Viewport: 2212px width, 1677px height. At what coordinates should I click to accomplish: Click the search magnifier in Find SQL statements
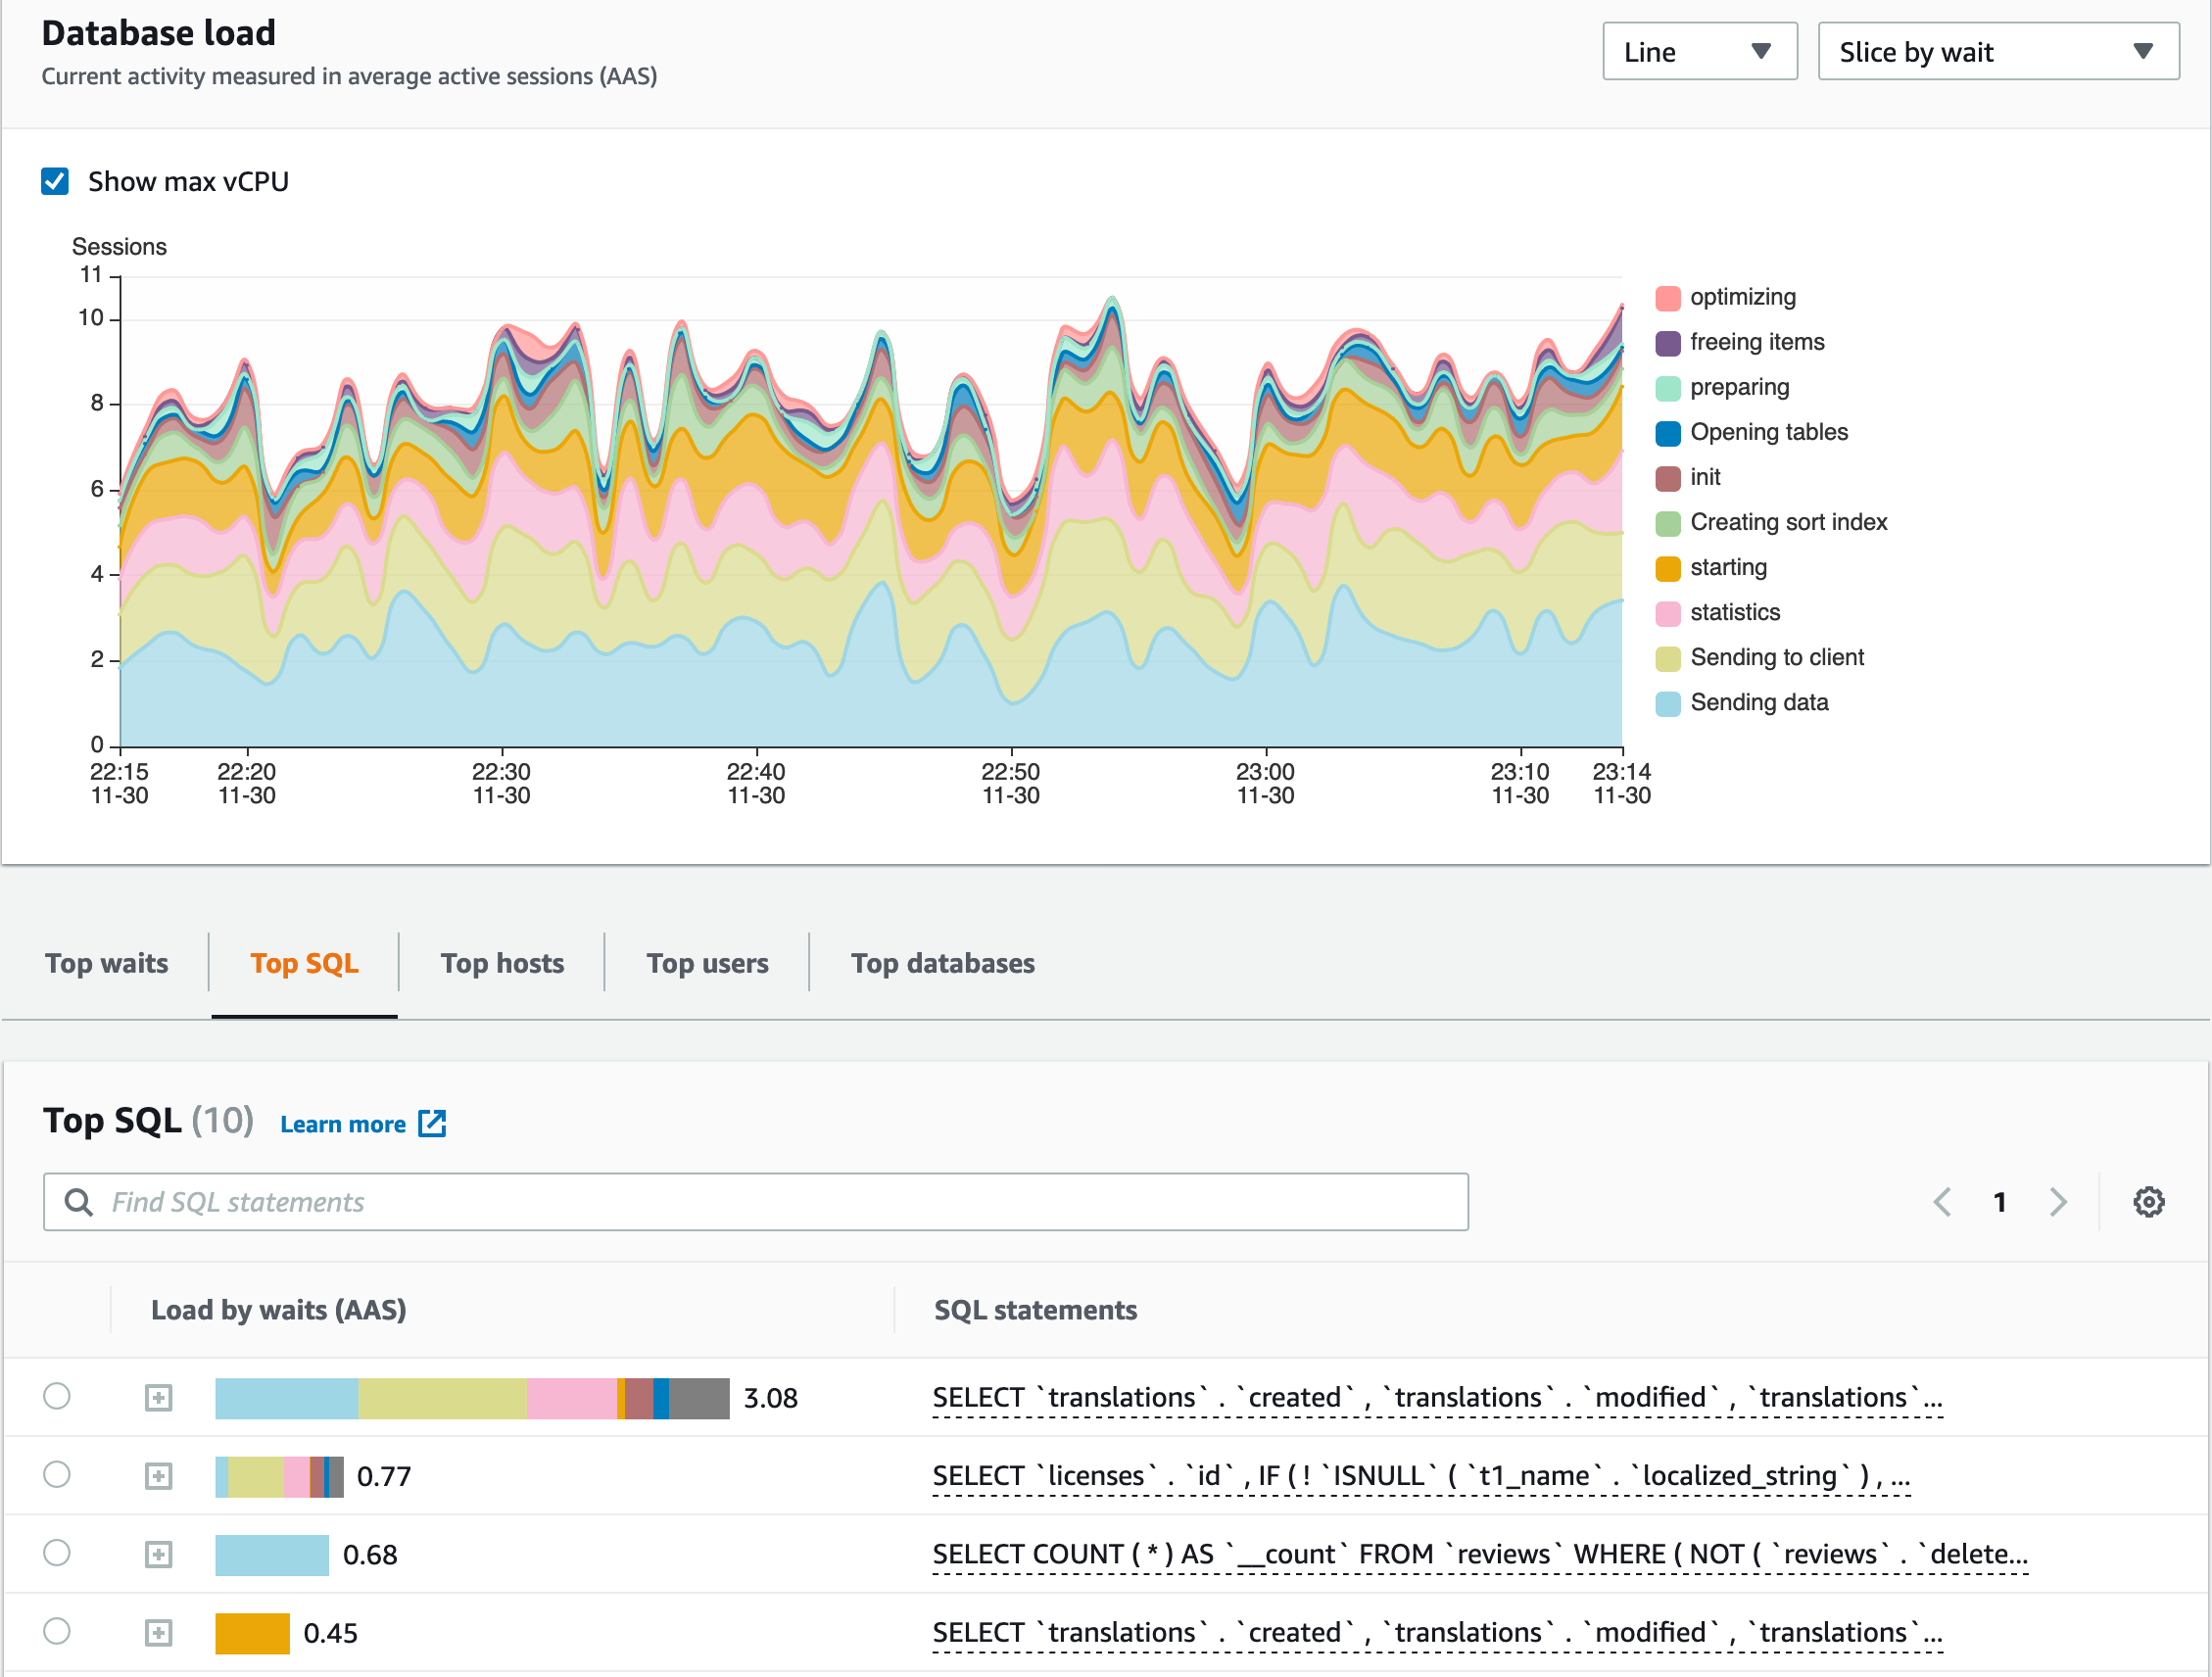tap(80, 1202)
